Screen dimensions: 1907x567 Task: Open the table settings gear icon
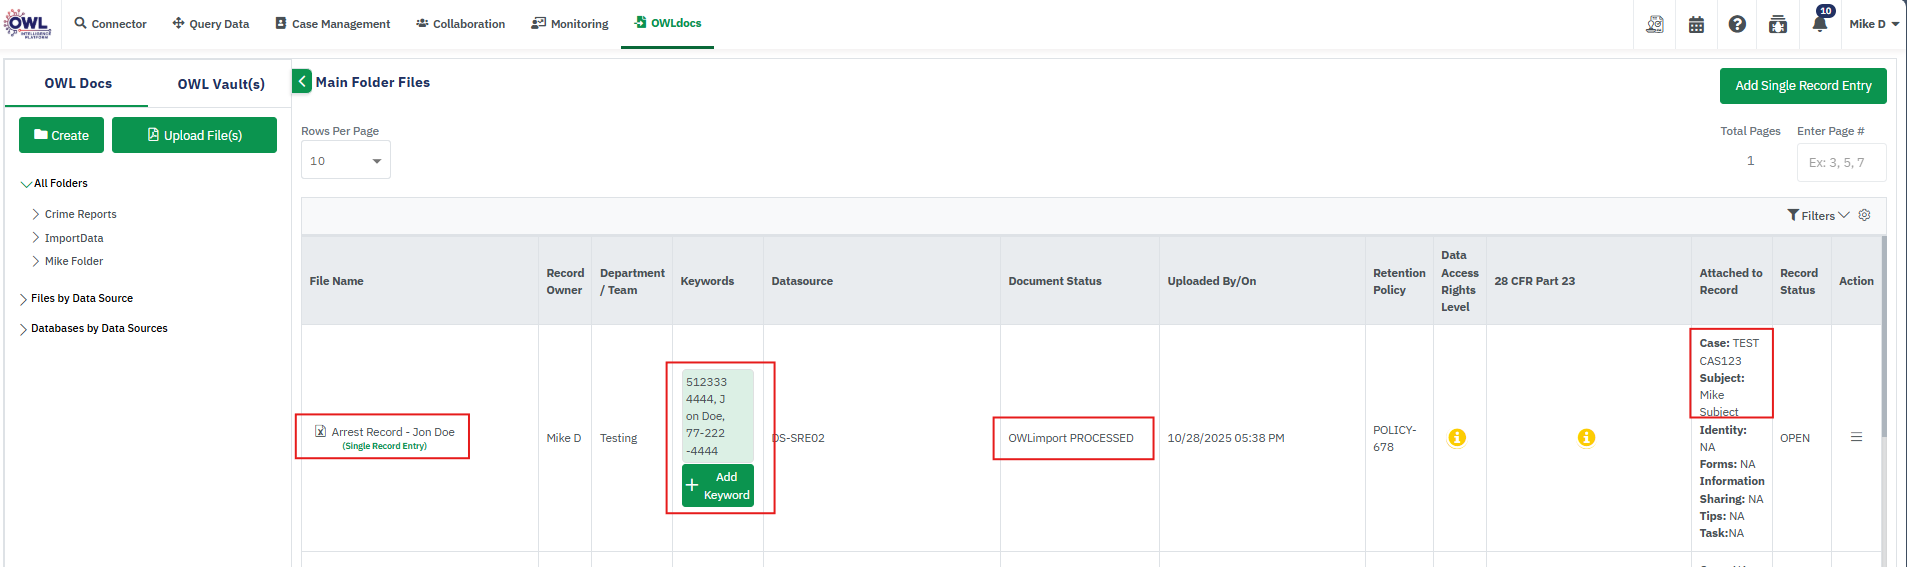tap(1864, 215)
